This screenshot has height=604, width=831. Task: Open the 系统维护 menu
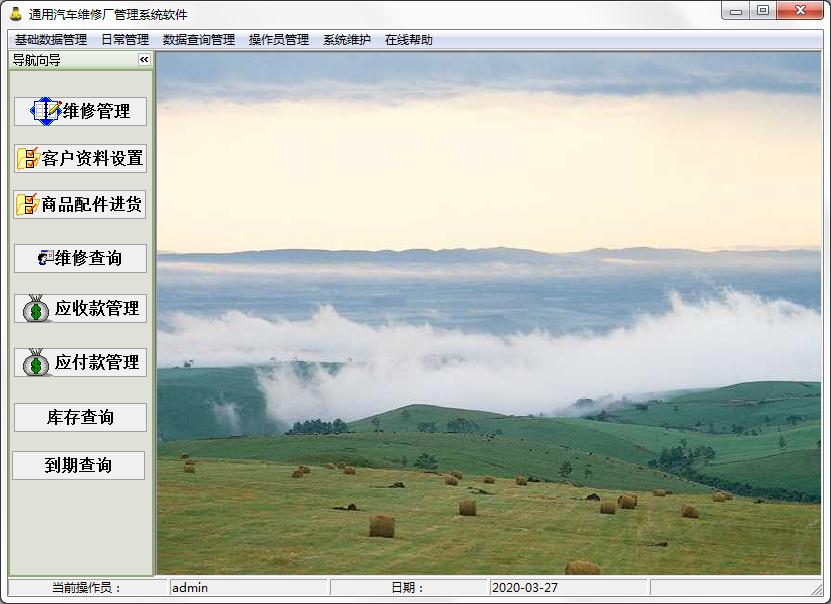(347, 40)
